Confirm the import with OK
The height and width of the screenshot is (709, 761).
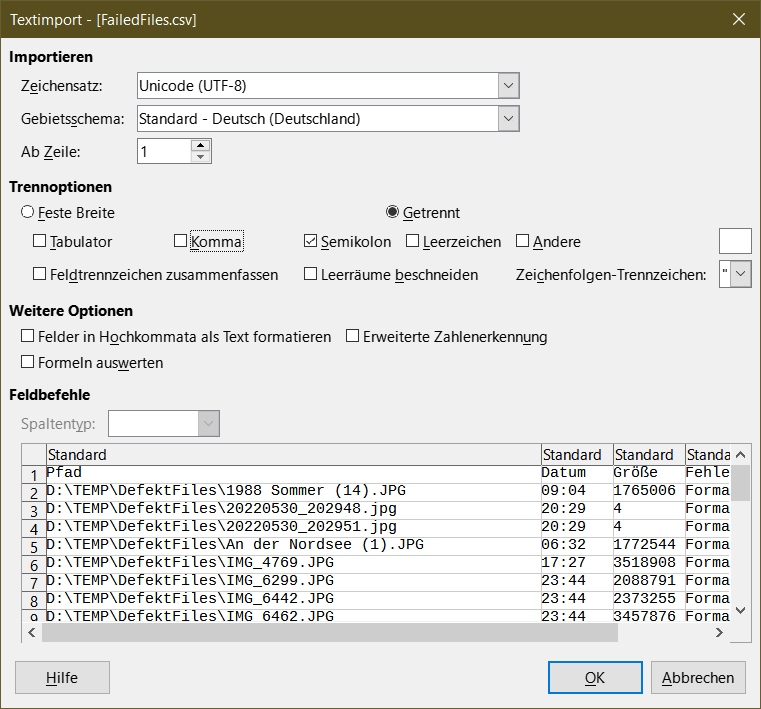point(595,677)
